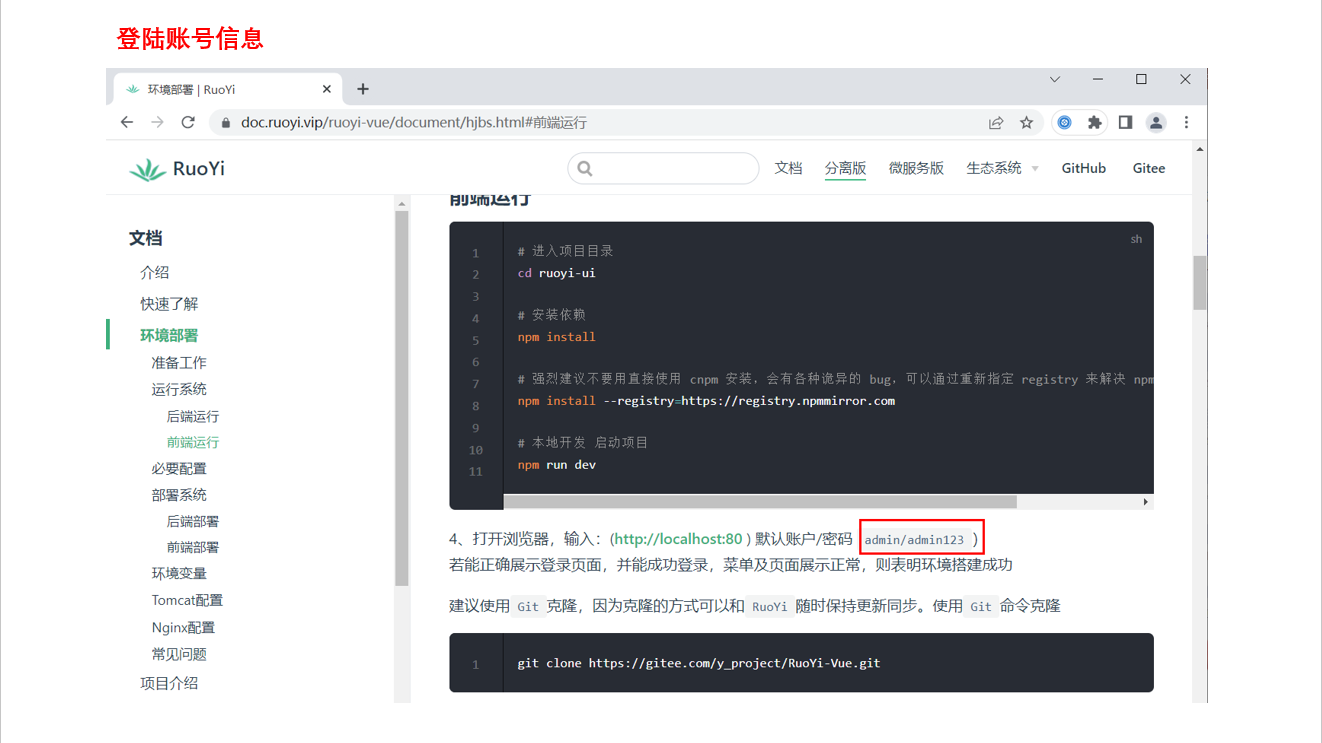Go to 部署系统 section
The width and height of the screenshot is (1322, 743).
tap(179, 495)
